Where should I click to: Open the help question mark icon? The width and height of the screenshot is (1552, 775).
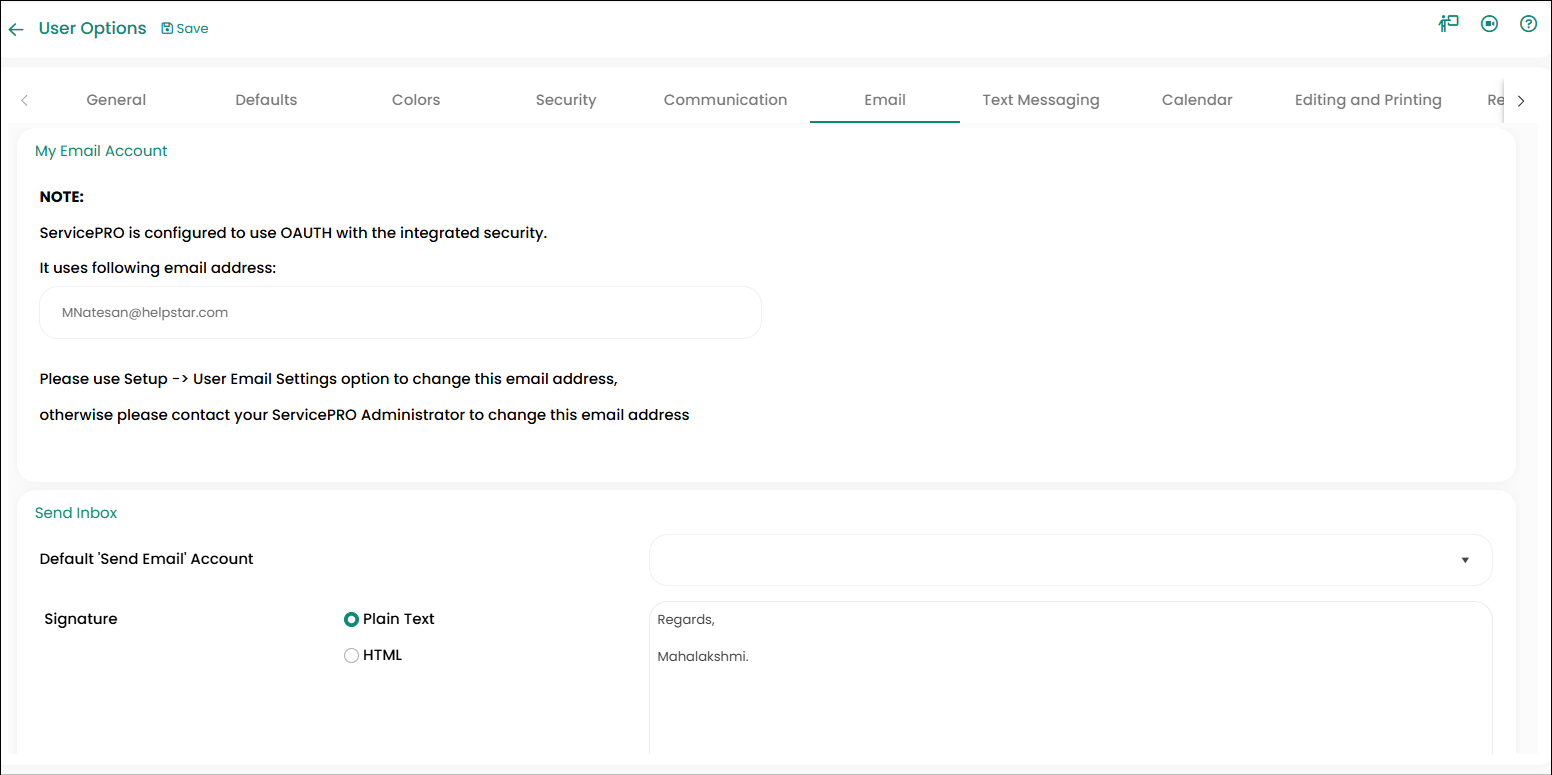coord(1528,24)
